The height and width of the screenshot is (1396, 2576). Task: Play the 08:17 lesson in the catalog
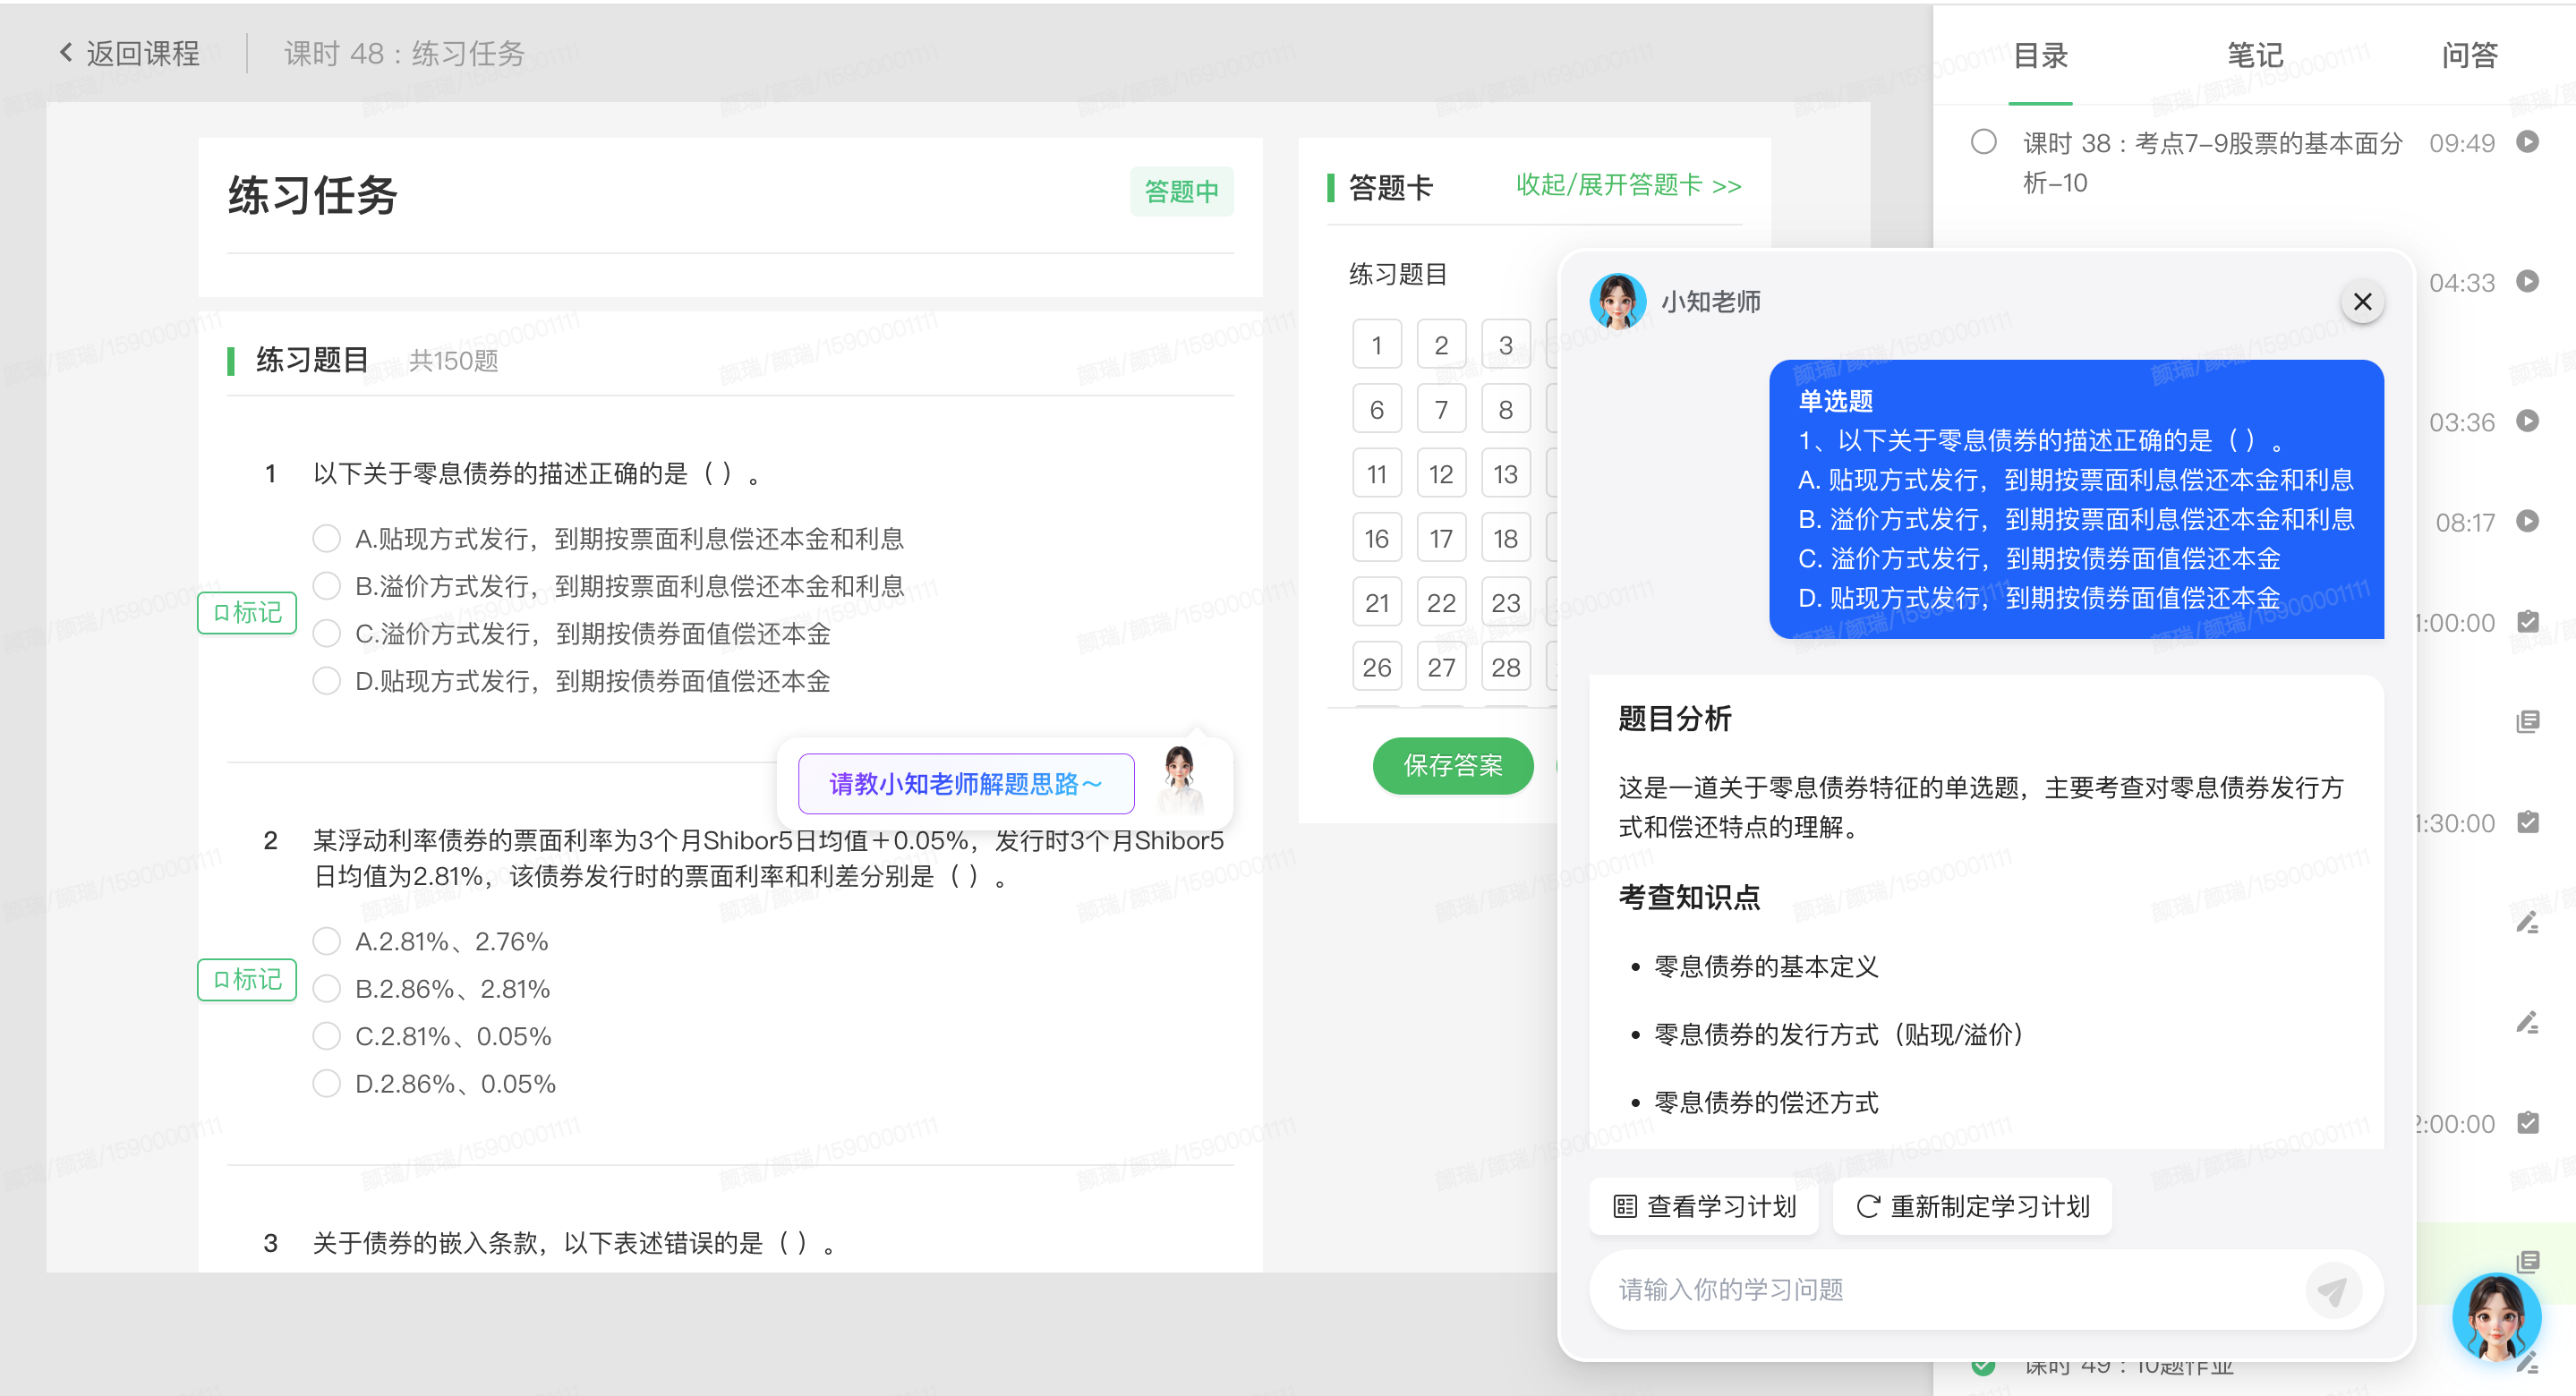[2529, 521]
